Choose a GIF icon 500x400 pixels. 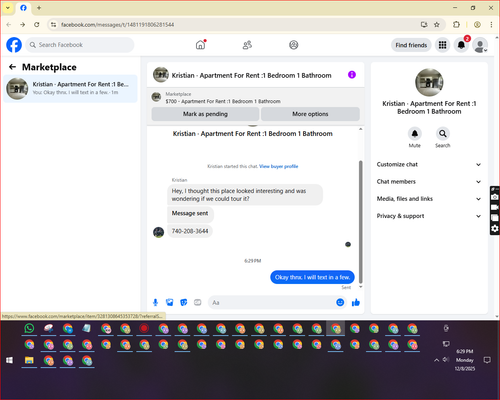coord(198,302)
